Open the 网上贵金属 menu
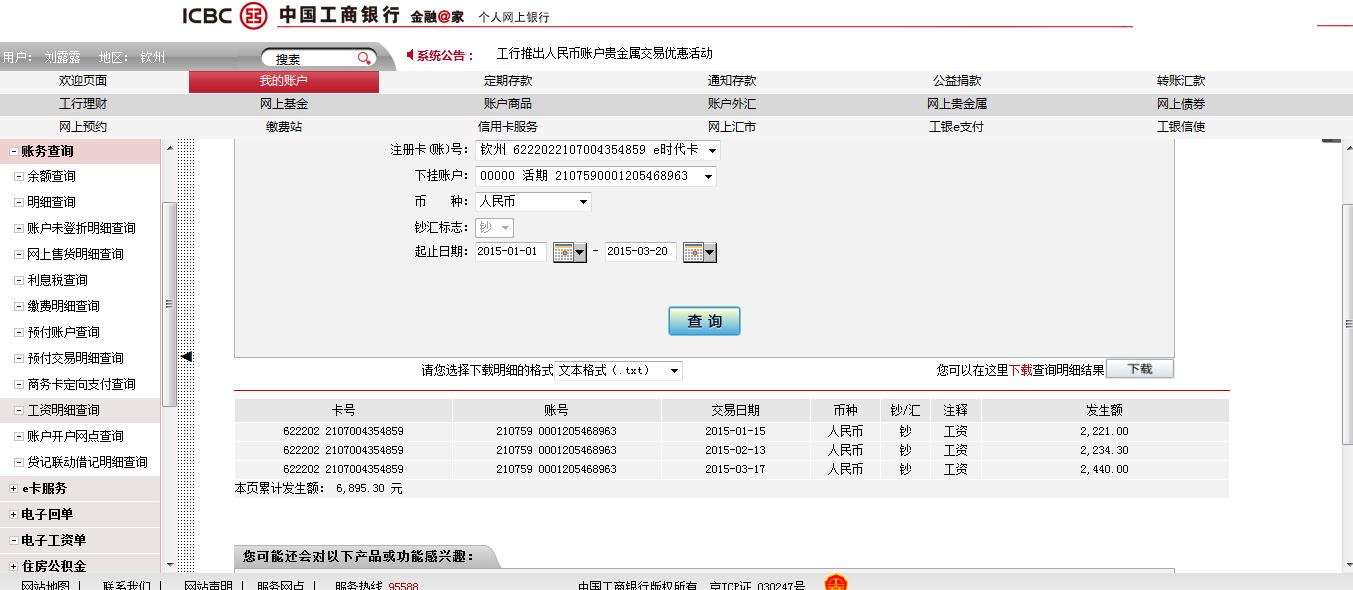This screenshot has height=590, width=1353. (x=957, y=104)
